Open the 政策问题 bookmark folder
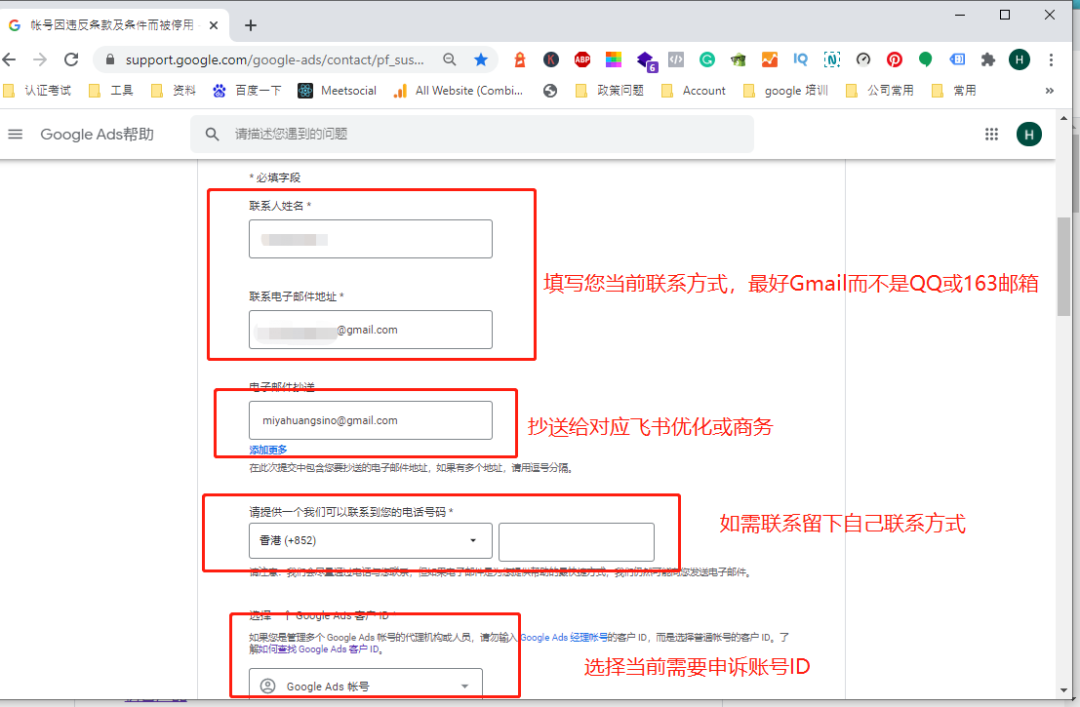 (x=610, y=91)
